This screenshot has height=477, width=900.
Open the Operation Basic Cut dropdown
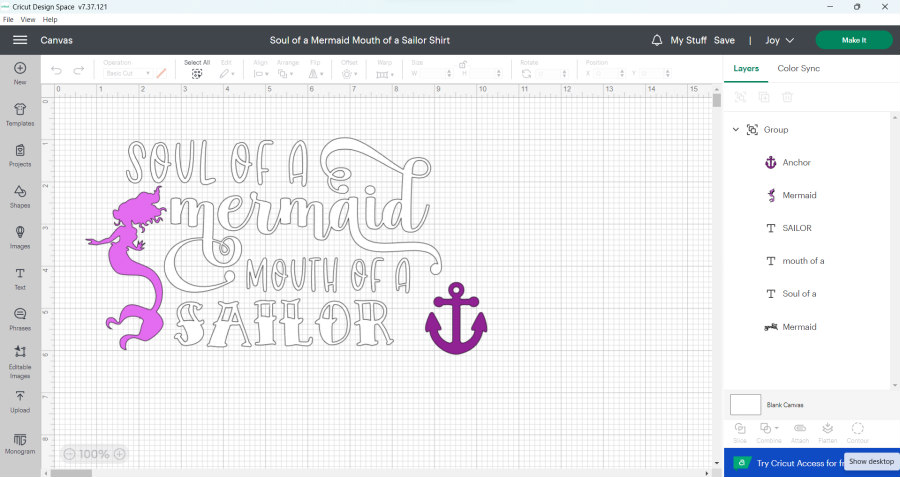127,73
